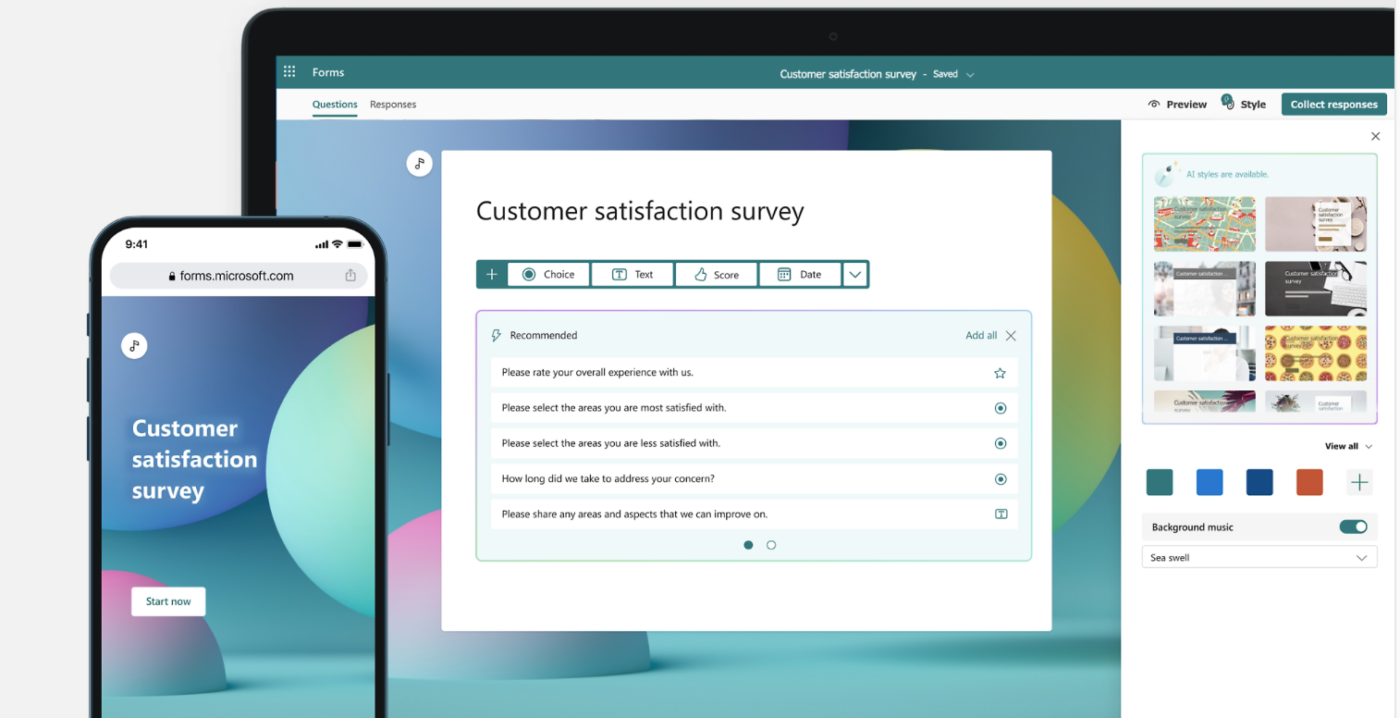Add a Choice question
The width and height of the screenshot is (1400, 718).
(548, 274)
